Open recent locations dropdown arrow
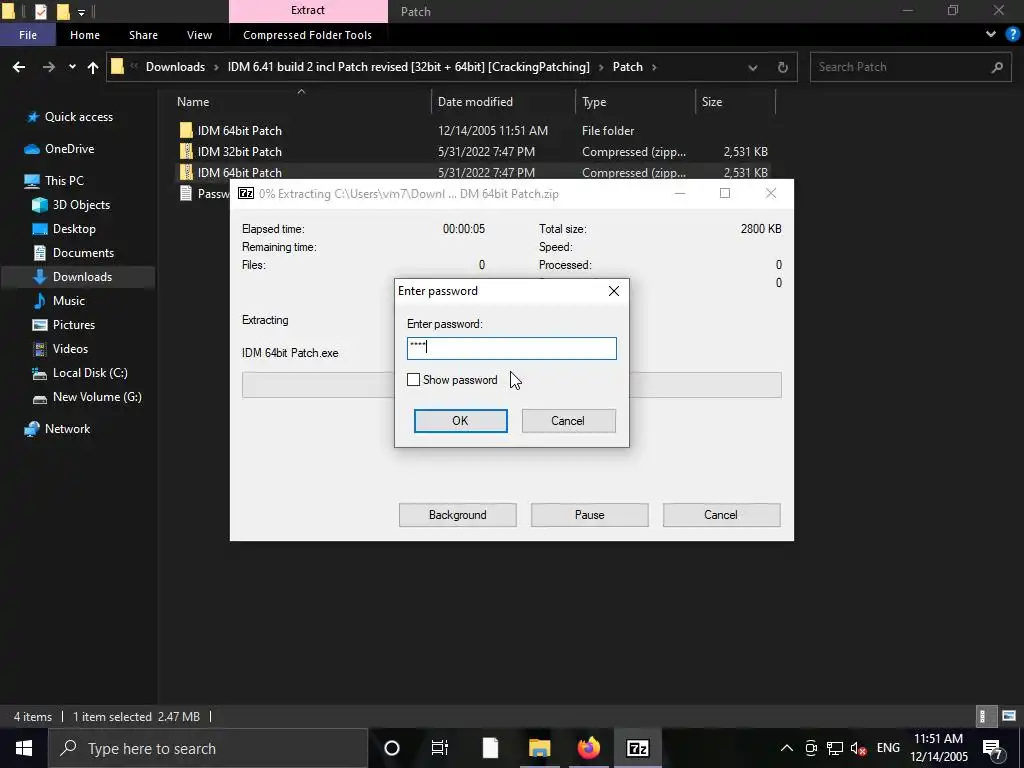This screenshot has width=1024, height=768. pyautogui.click(x=72, y=67)
